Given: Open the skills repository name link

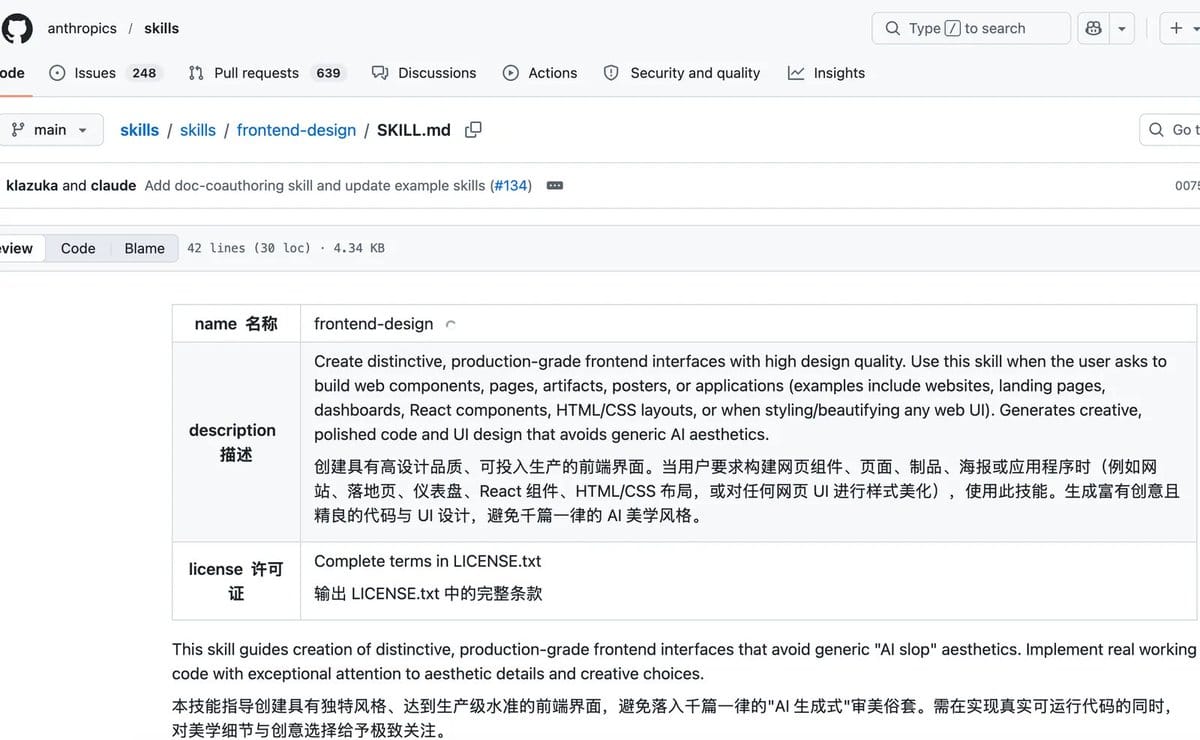Looking at the screenshot, I should click(161, 28).
